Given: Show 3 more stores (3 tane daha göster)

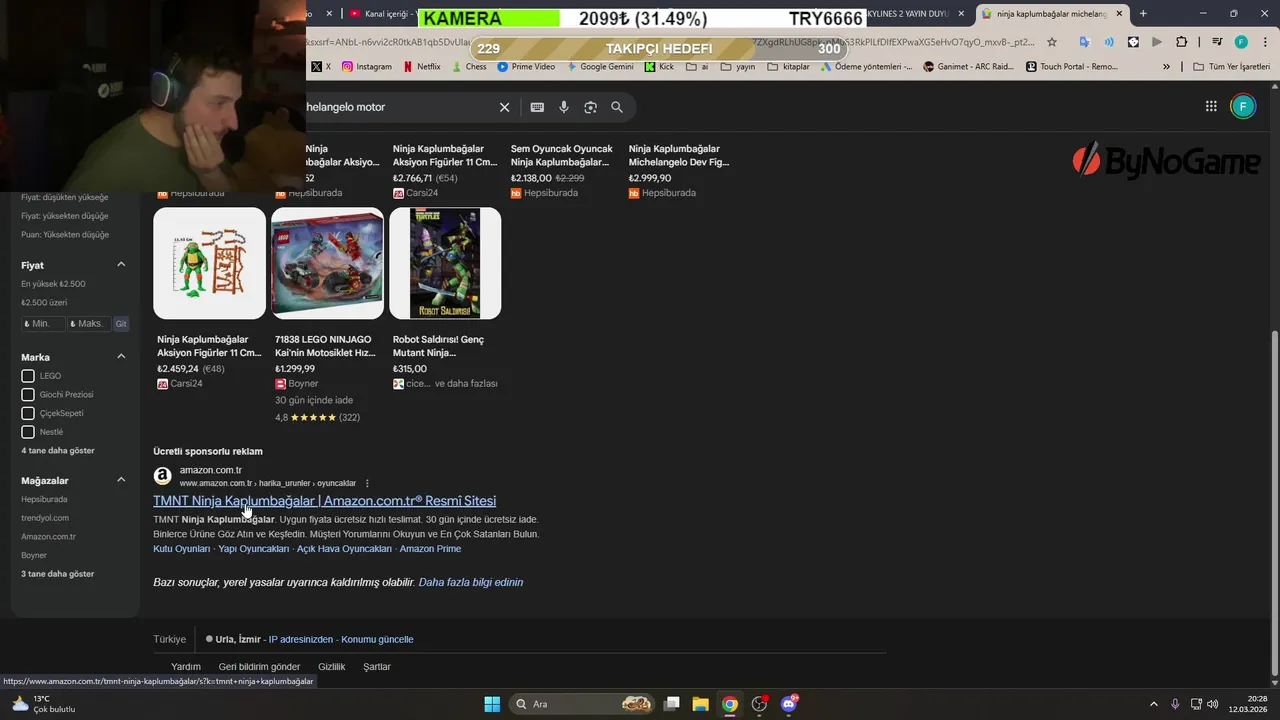Looking at the screenshot, I should point(58,574).
